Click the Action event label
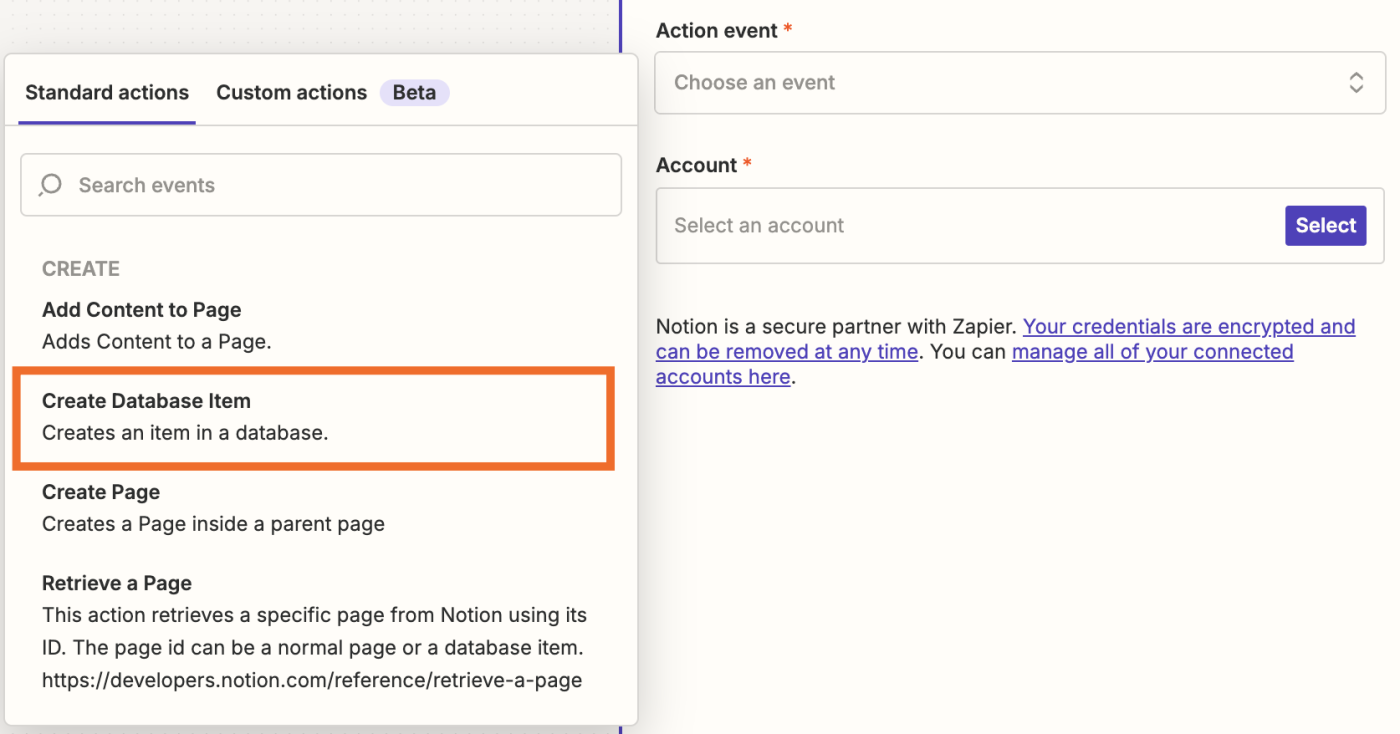This screenshot has height=734, width=1400. click(717, 31)
